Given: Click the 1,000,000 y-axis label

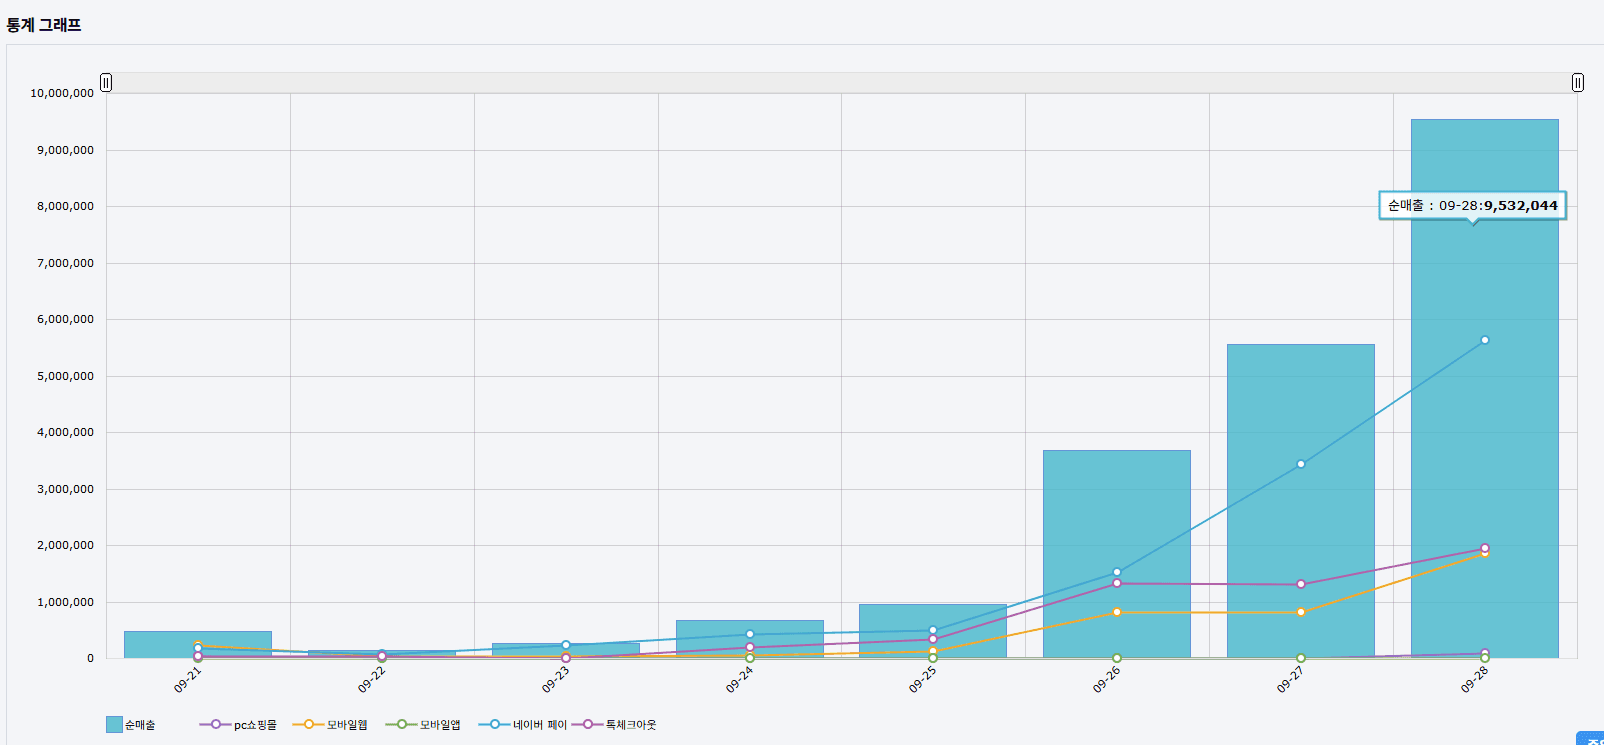Looking at the screenshot, I should point(65,602).
